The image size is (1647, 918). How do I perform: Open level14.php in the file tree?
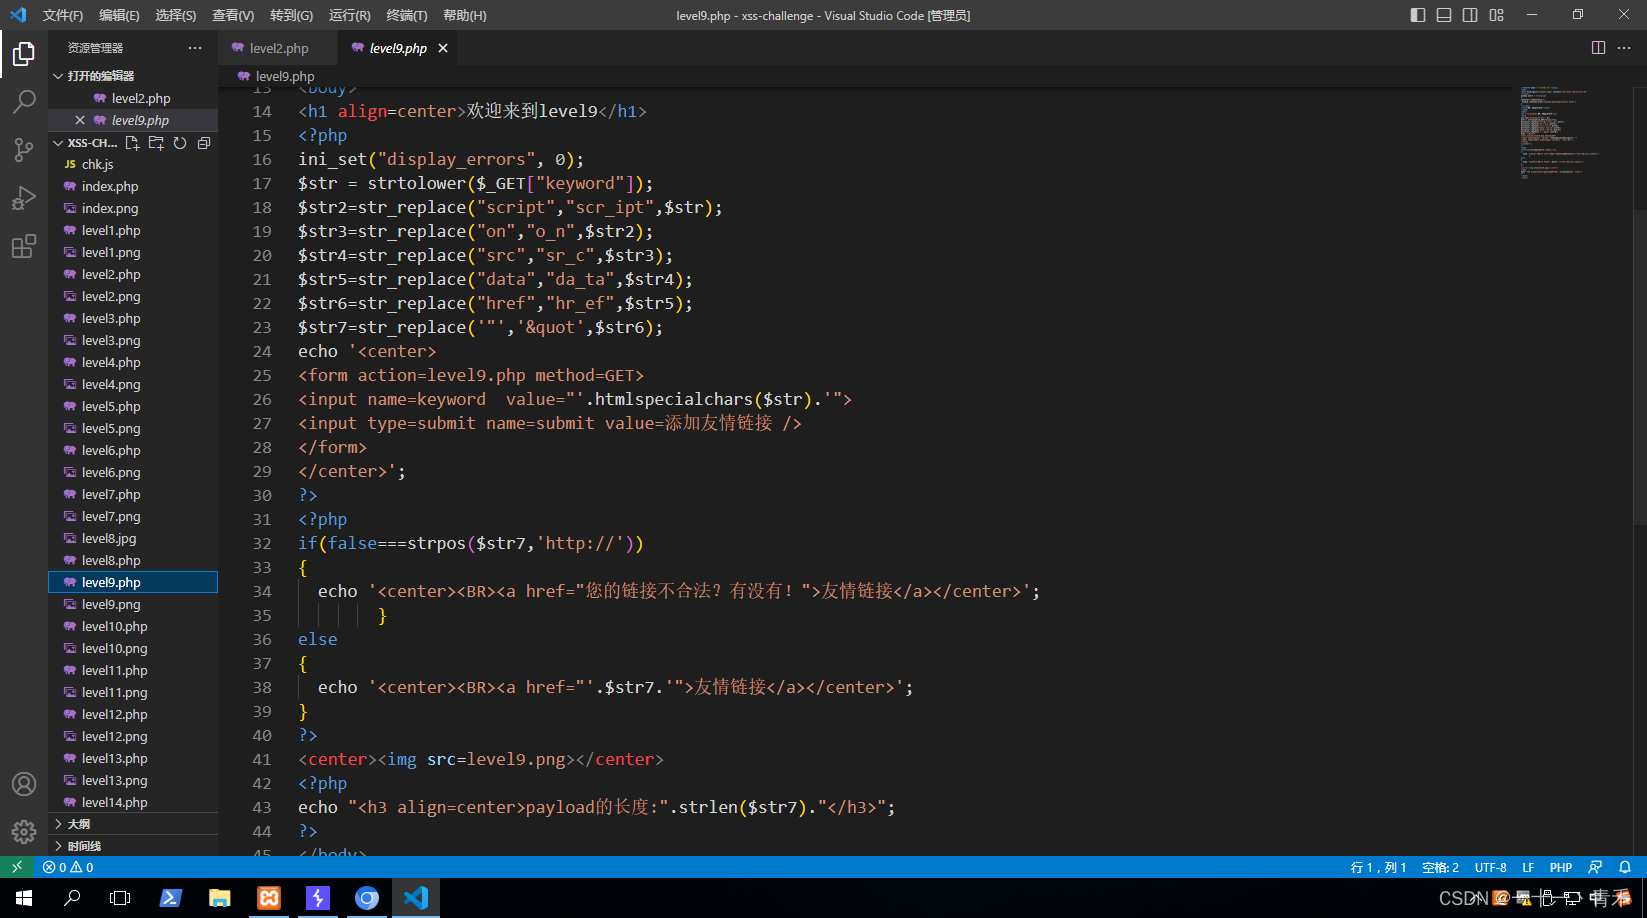click(133, 802)
